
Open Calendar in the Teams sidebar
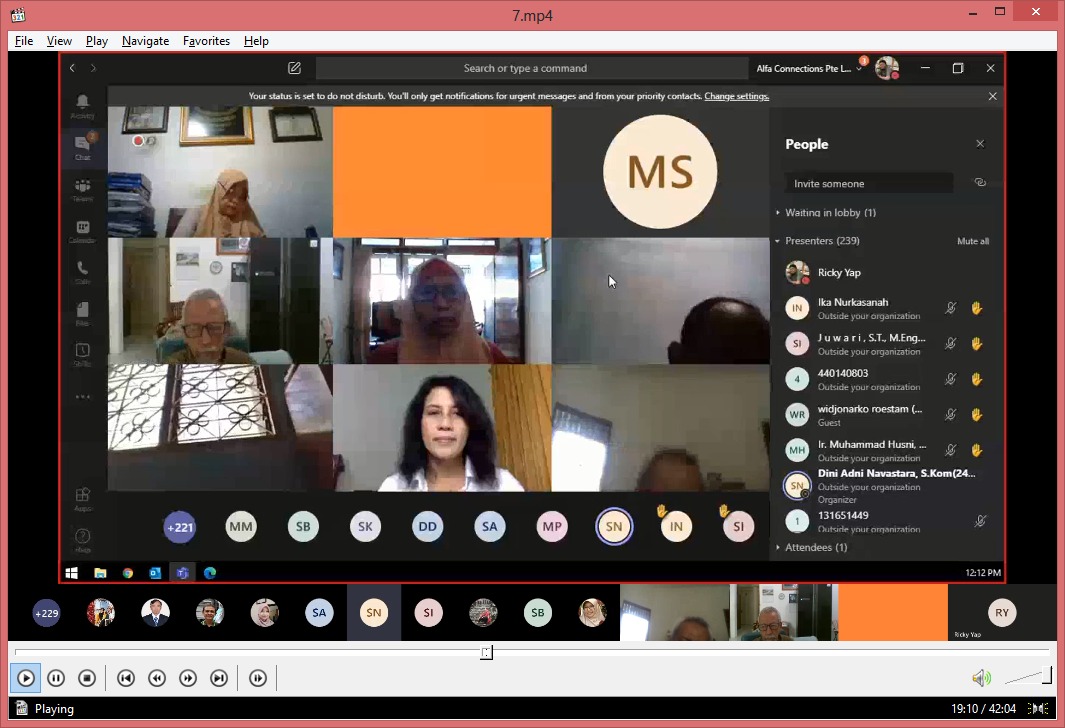pos(83,231)
